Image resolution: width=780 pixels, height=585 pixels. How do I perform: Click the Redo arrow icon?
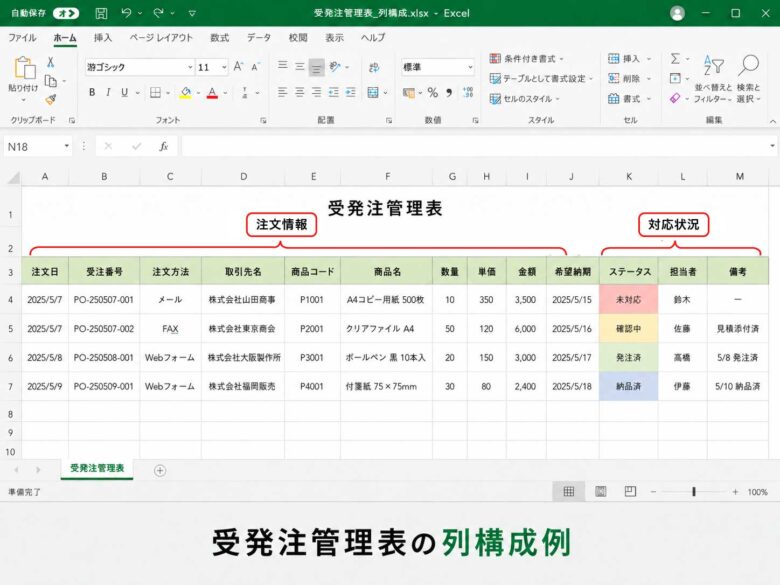click(x=159, y=13)
